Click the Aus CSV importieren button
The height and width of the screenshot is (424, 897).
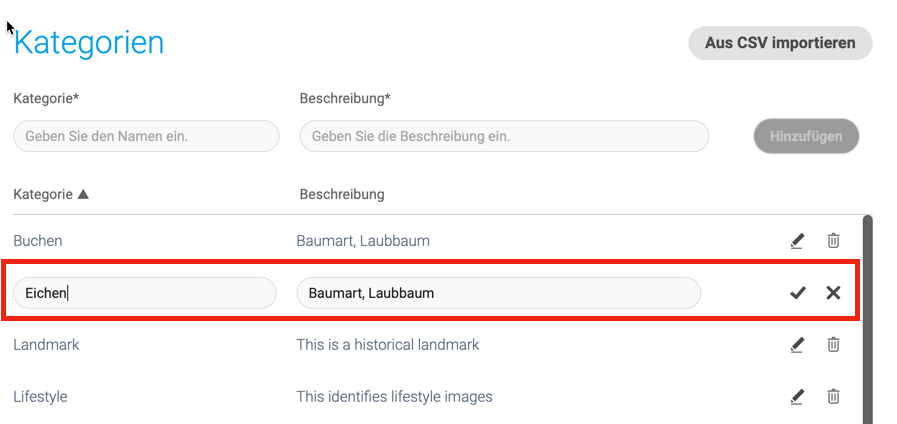780,43
